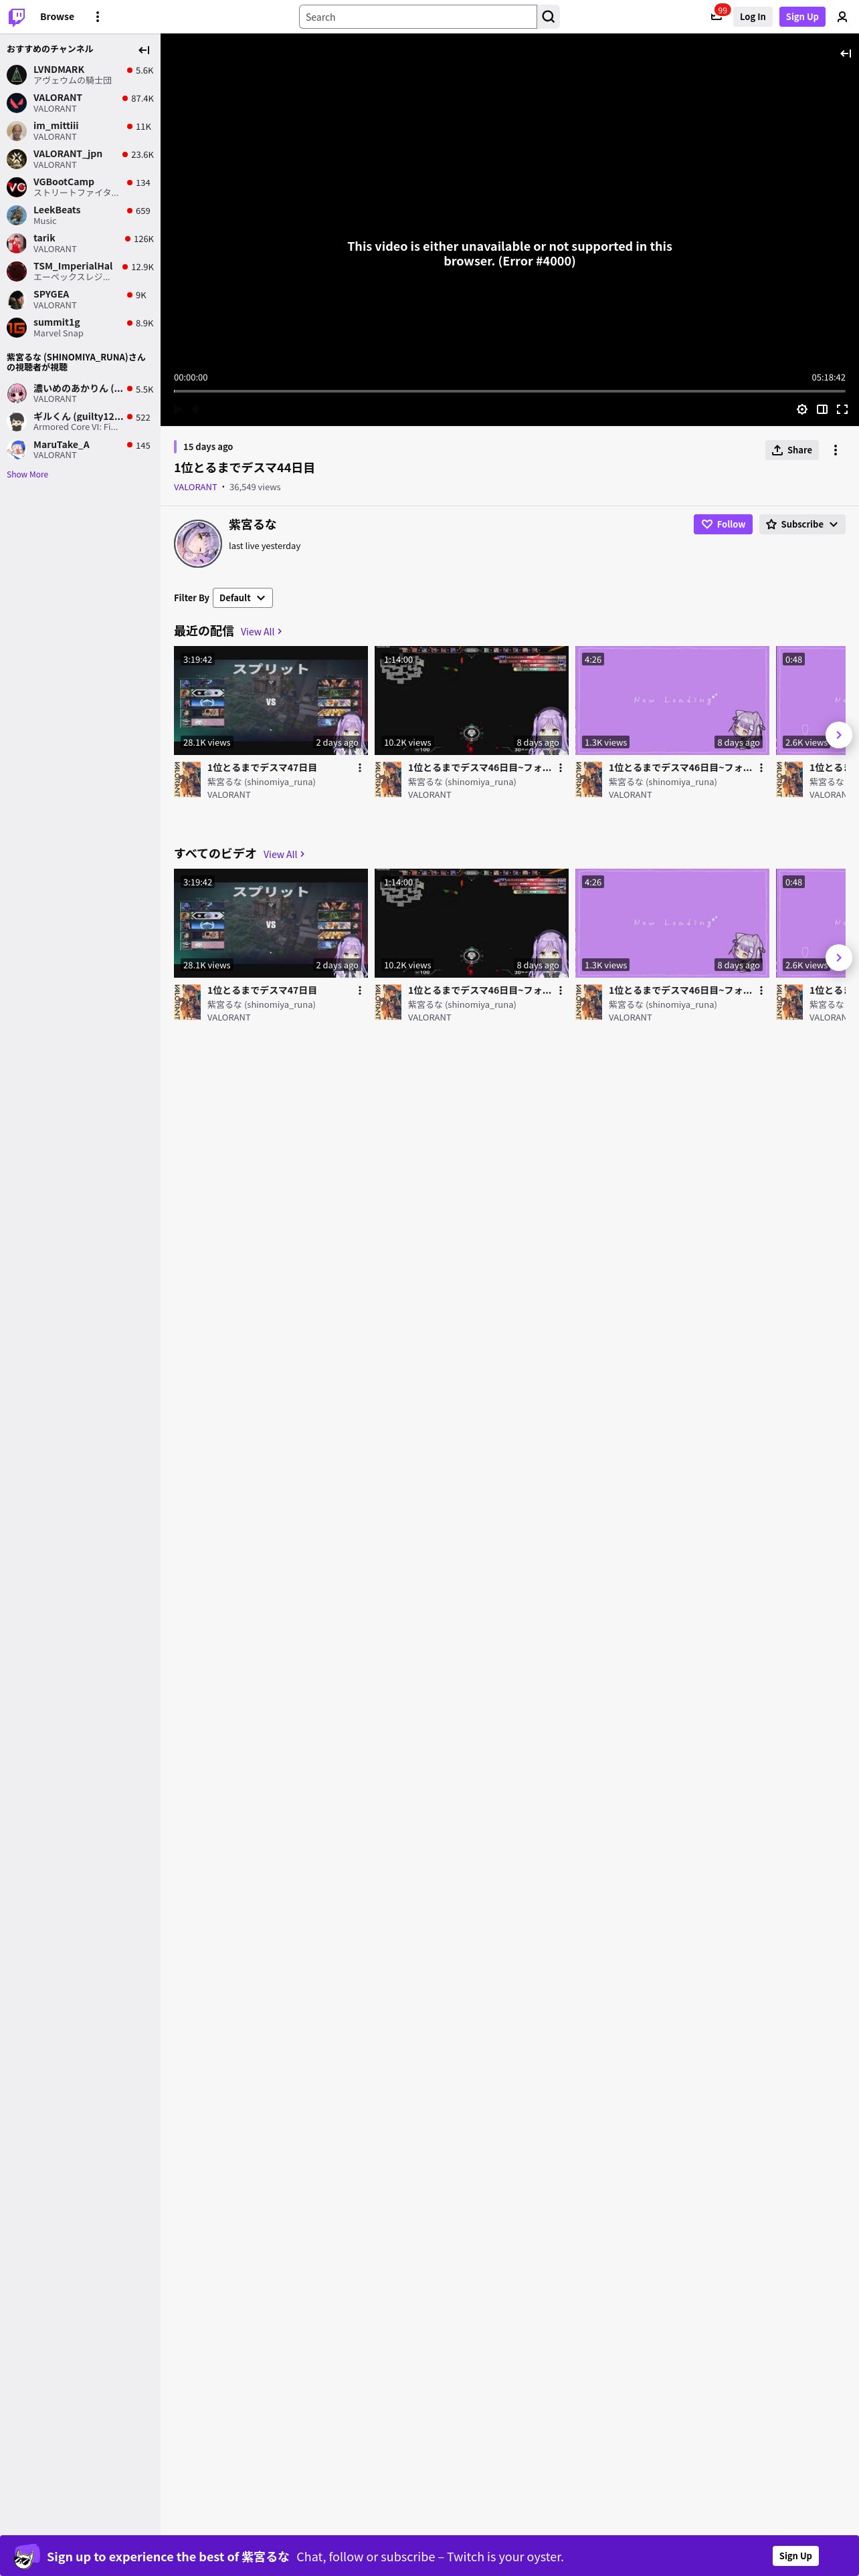This screenshot has width=859, height=2576.
Task: Open im_mittiii channel in sidebar
Action: coord(80,131)
